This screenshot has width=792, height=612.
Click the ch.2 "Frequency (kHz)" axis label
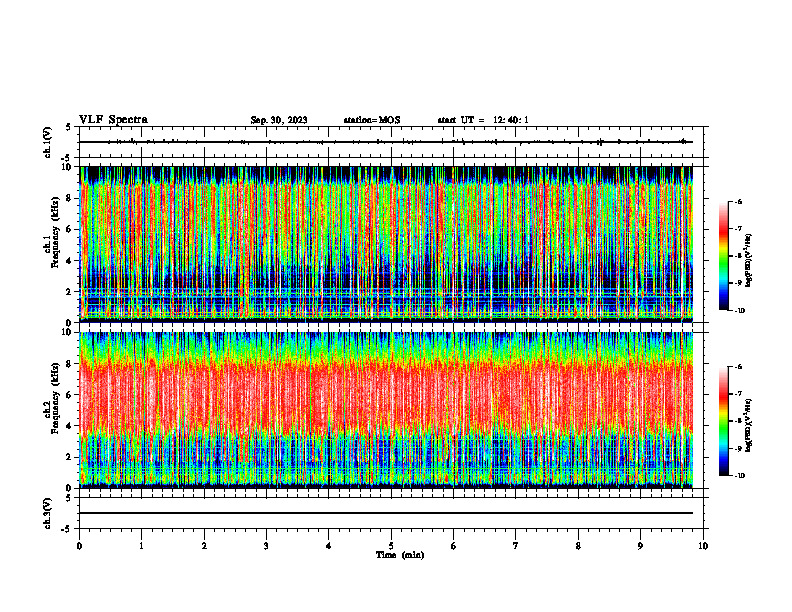click(56, 398)
